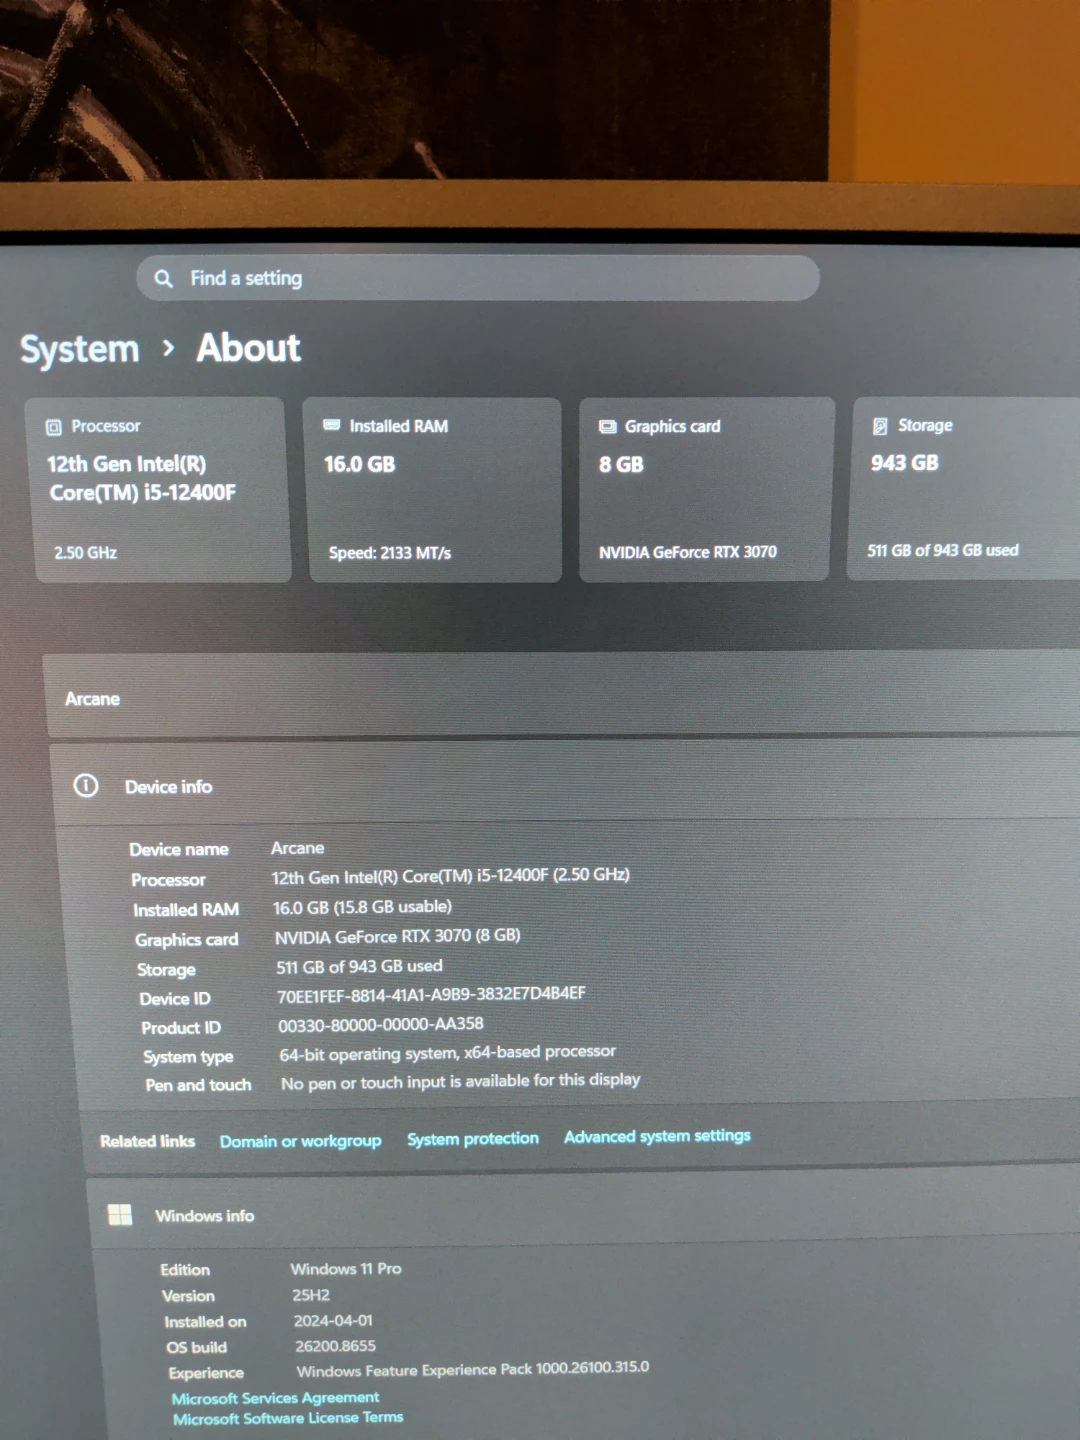Click the Product ID label
Viewport: 1080px width, 1440px height.
[181, 1028]
